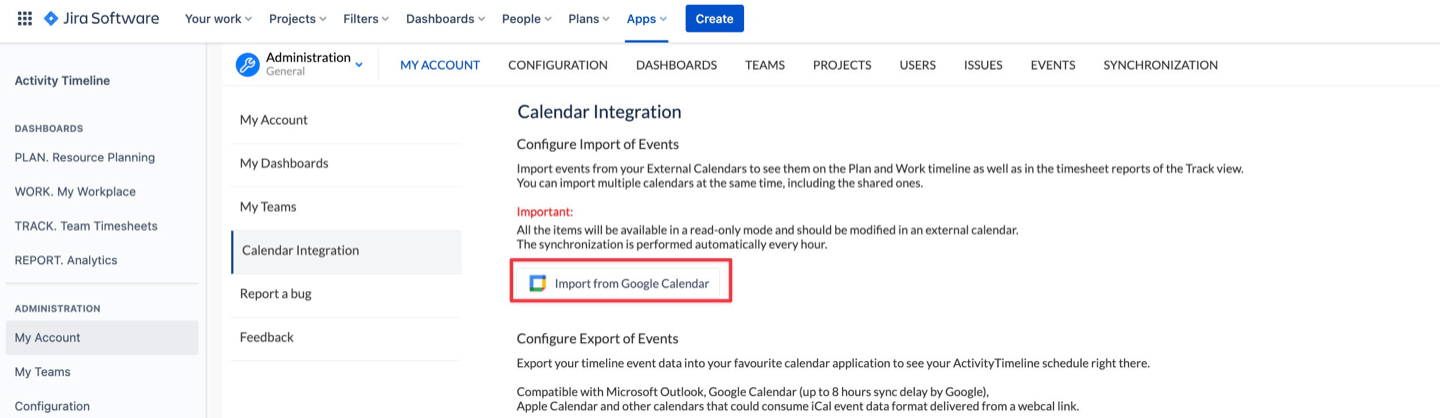Open the Apps menu
Screen dimensions: 1440x418
(647, 19)
